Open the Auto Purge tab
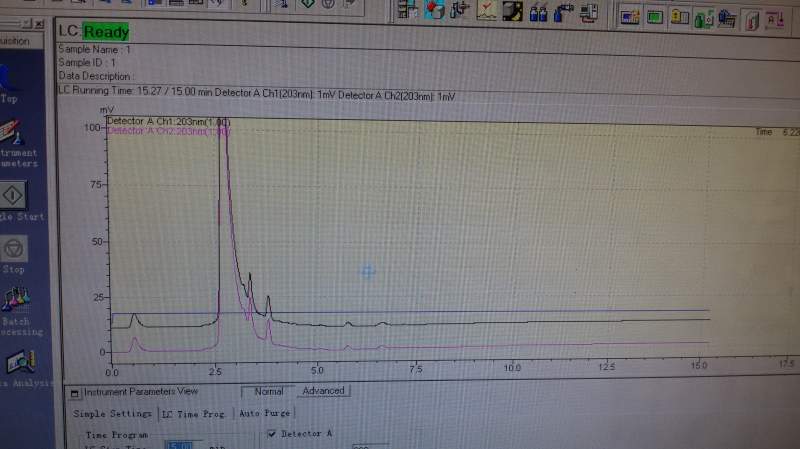The height and width of the screenshot is (449, 800). point(265,413)
